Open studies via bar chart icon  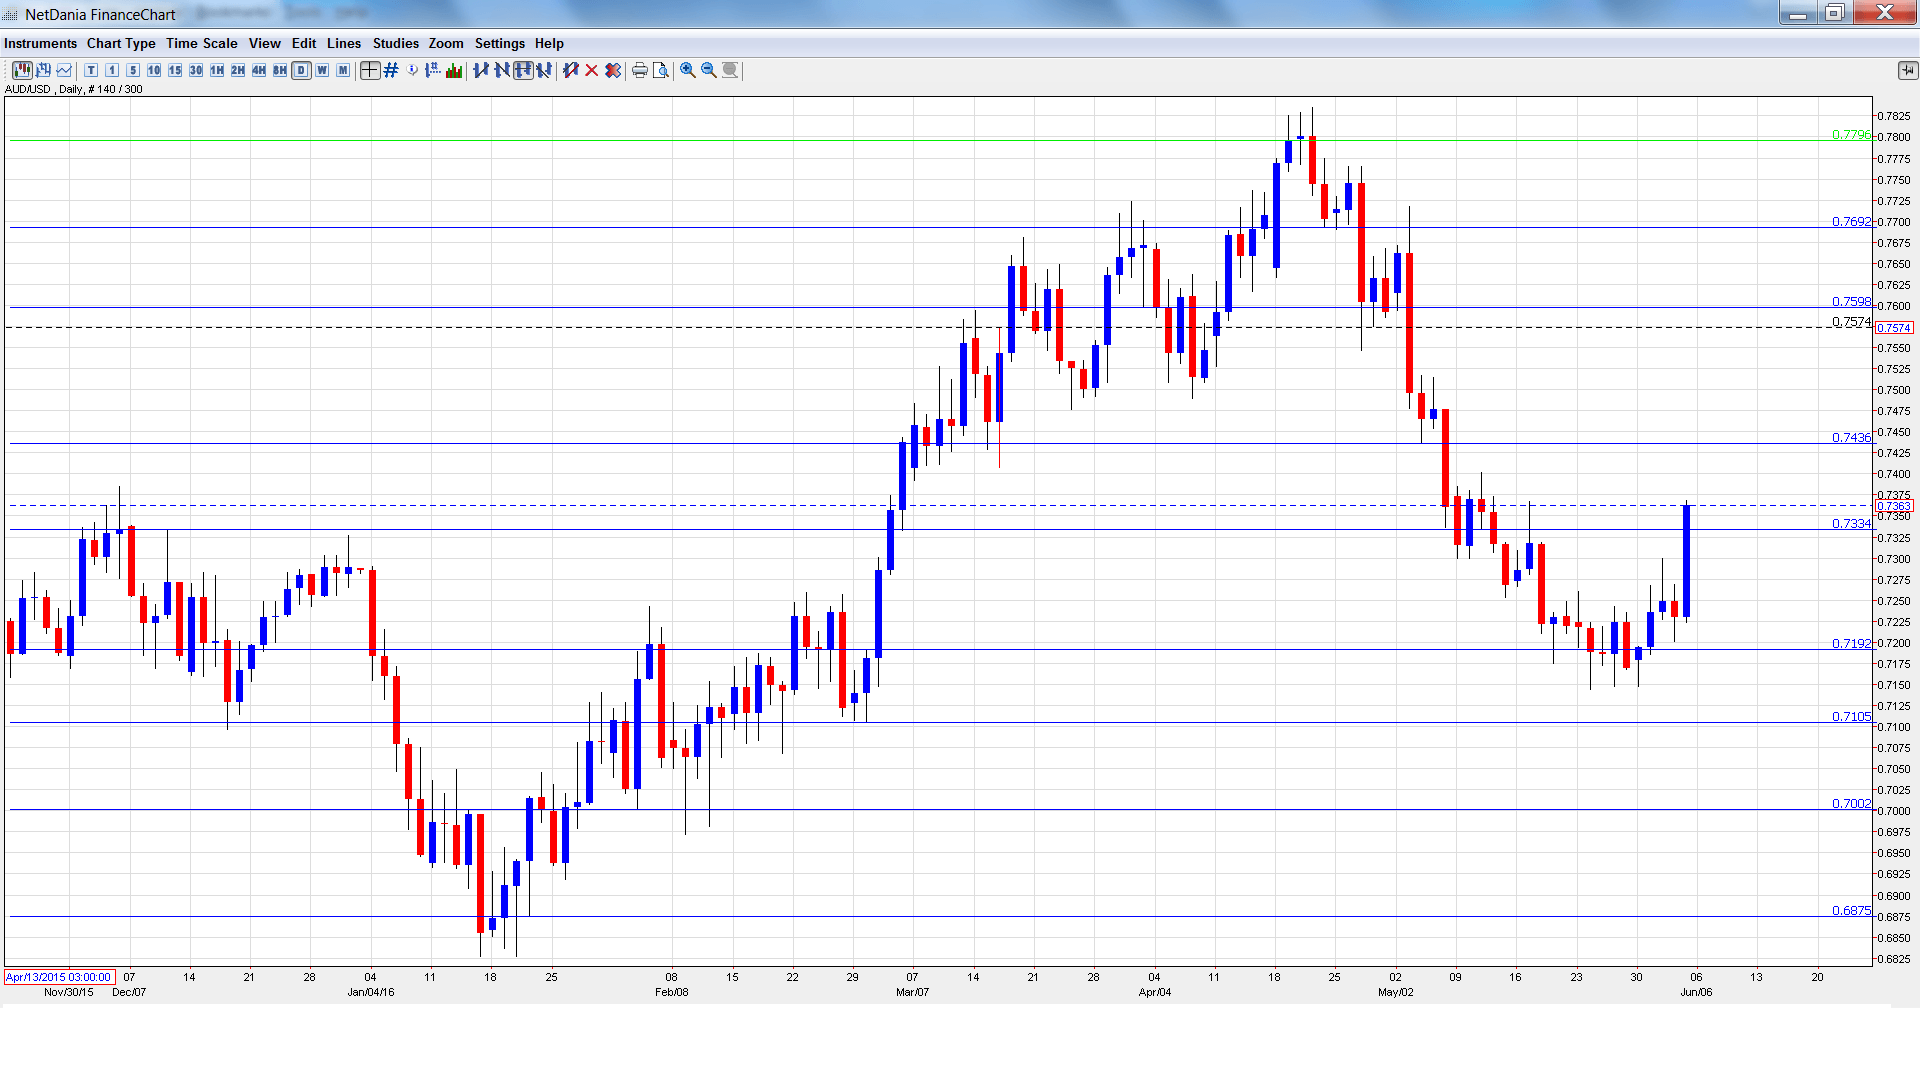[454, 70]
